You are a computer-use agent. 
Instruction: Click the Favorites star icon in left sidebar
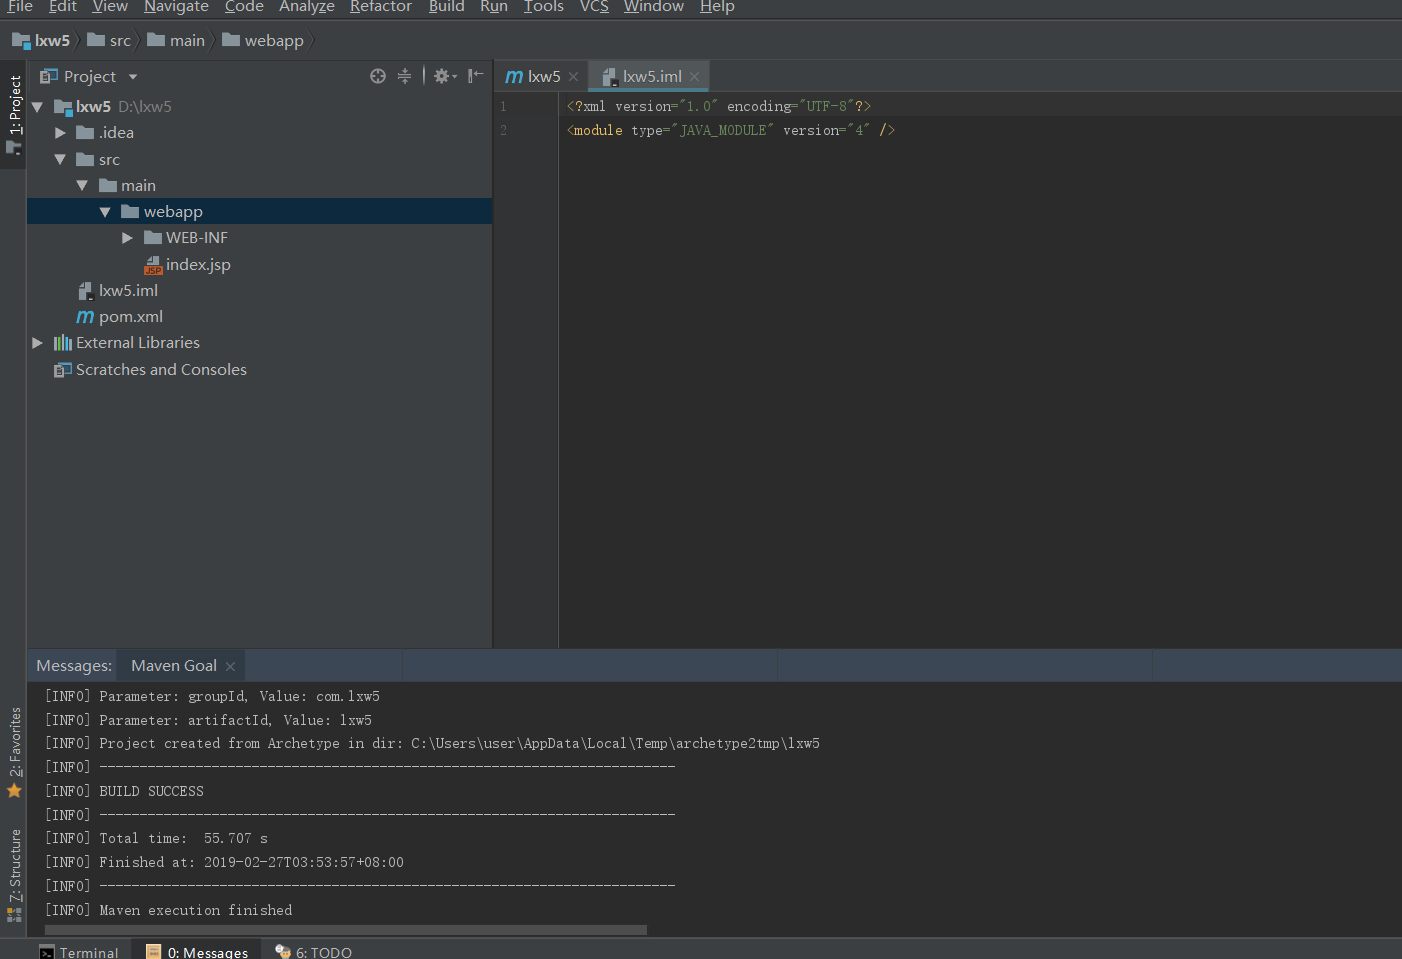tap(14, 790)
